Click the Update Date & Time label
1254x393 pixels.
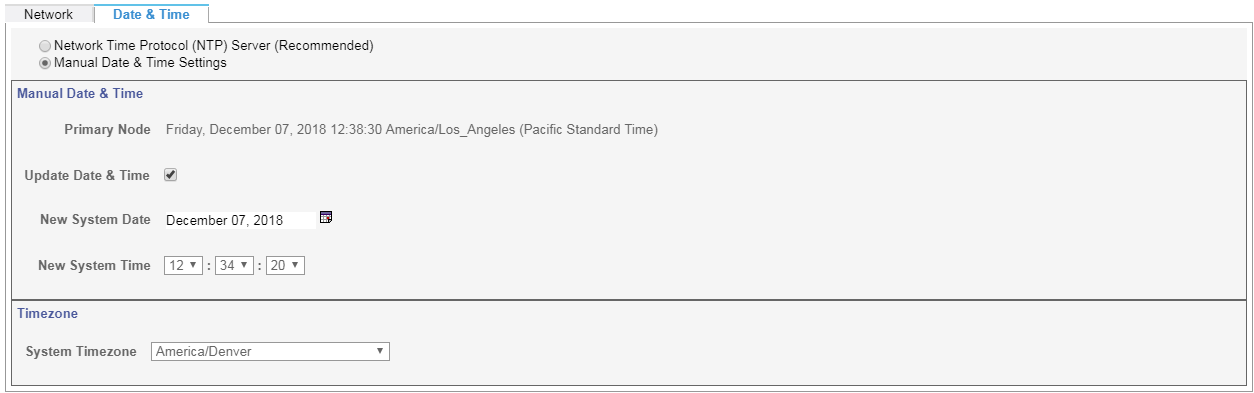[x=87, y=176]
